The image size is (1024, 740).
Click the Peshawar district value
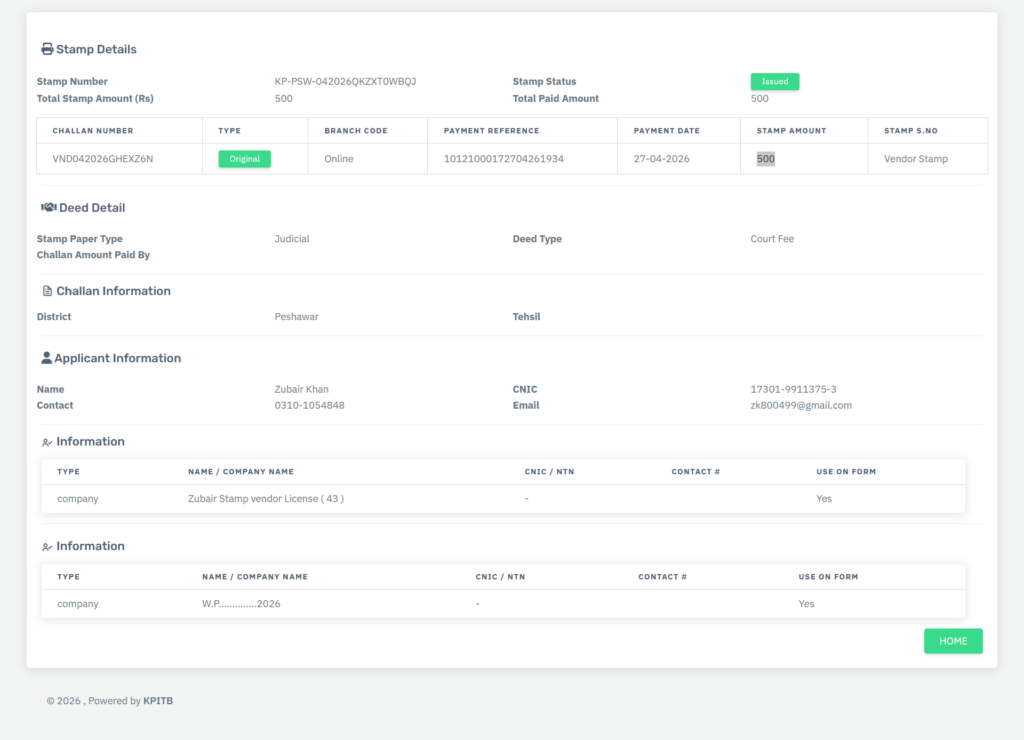(x=296, y=316)
